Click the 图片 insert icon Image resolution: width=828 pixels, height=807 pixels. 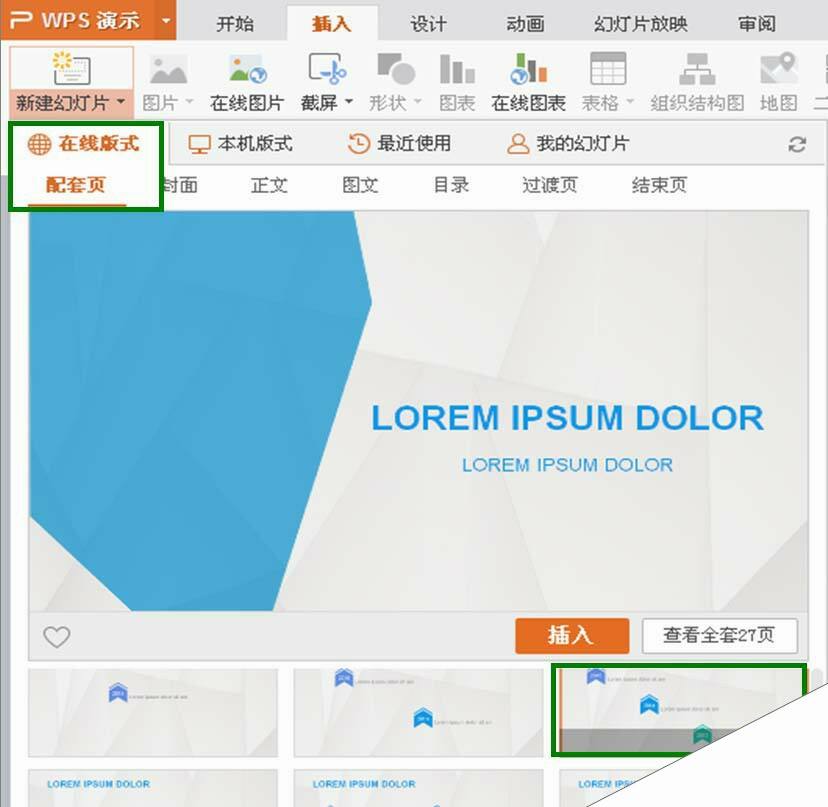click(x=168, y=70)
